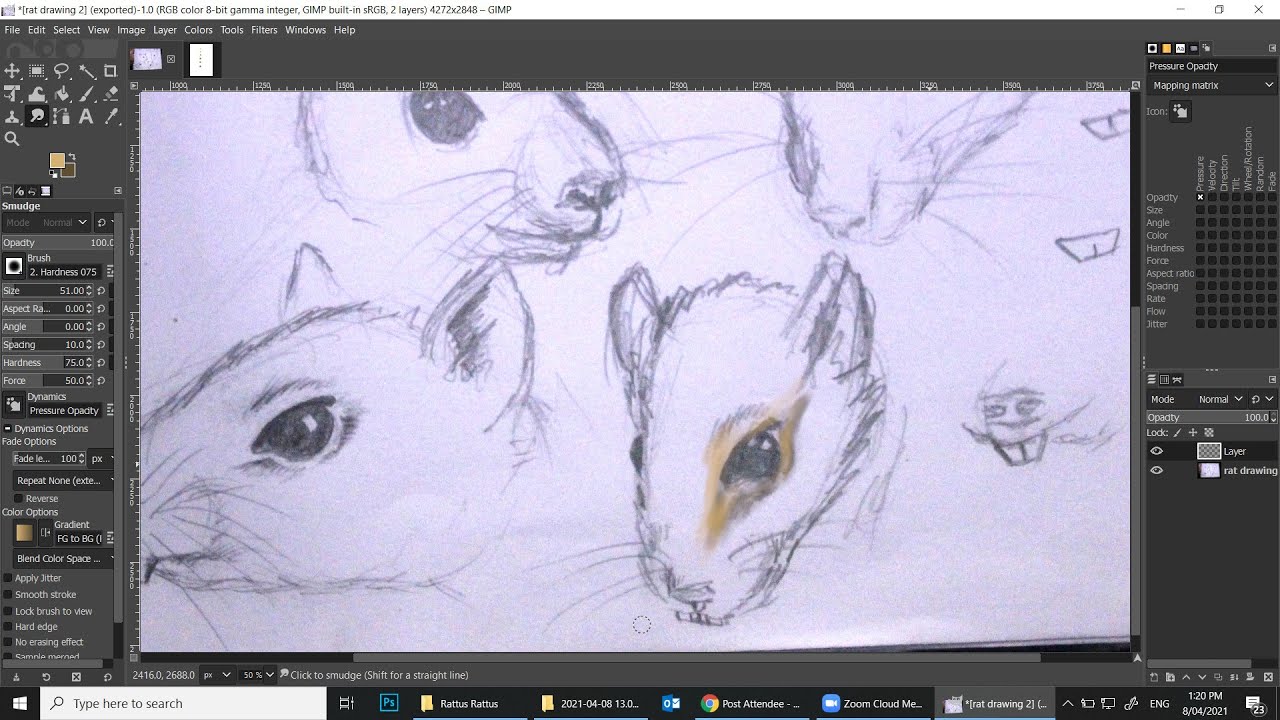Image resolution: width=1280 pixels, height=720 pixels.
Task: Click the Size value stepper arrows
Action: 90,290
